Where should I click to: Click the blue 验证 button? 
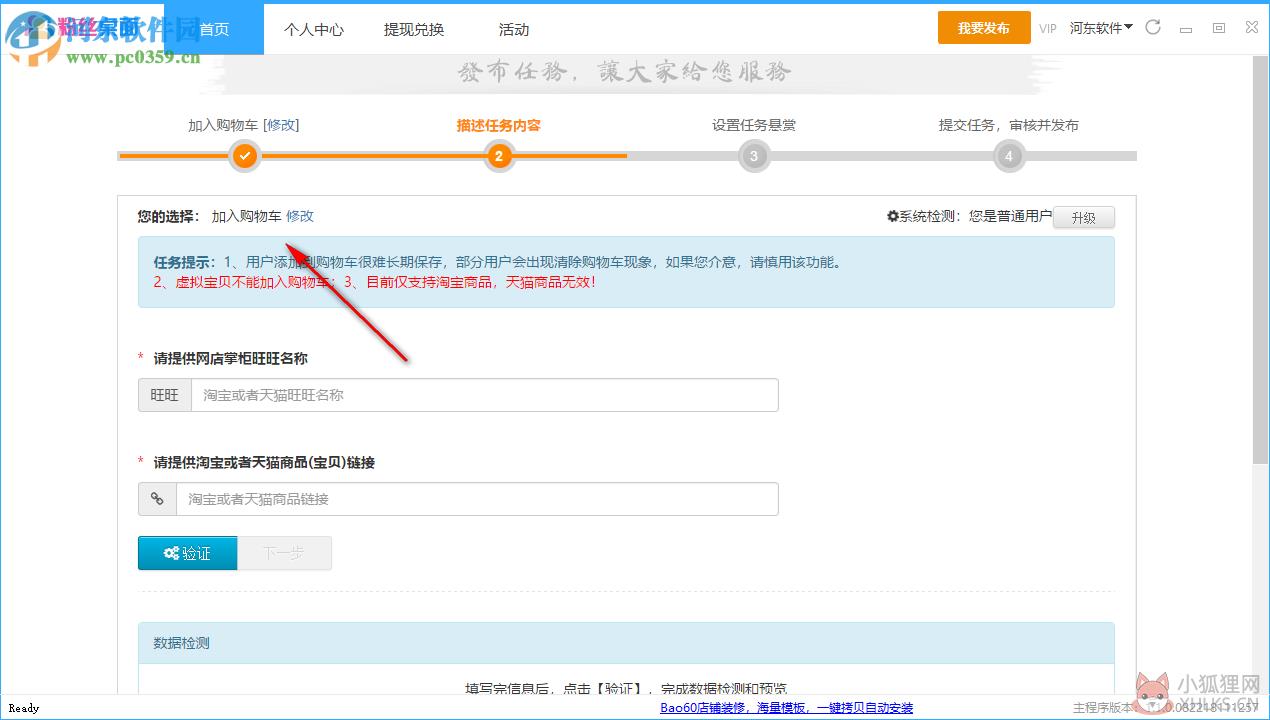(x=188, y=553)
